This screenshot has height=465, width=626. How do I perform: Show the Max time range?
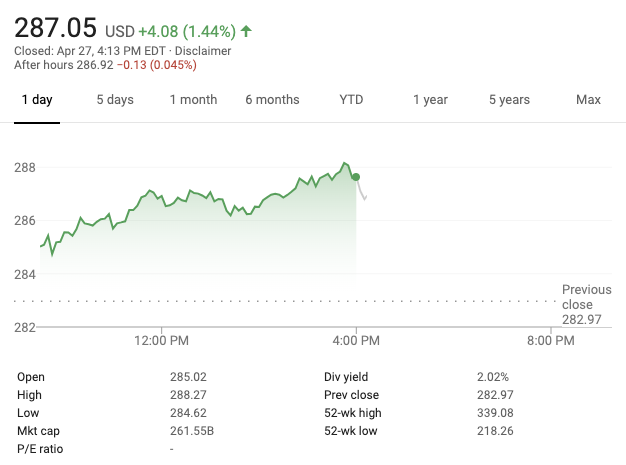(588, 100)
